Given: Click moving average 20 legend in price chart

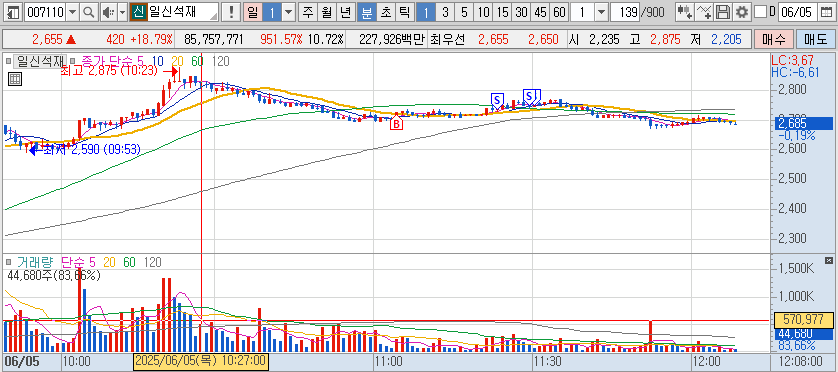Looking at the screenshot, I should point(178,61).
